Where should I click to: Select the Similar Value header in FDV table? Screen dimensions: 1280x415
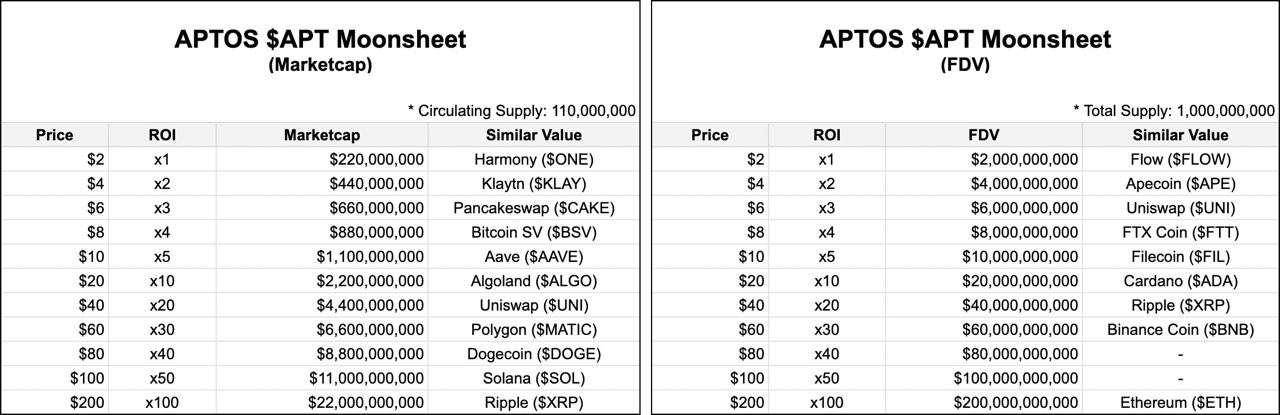tap(1180, 135)
